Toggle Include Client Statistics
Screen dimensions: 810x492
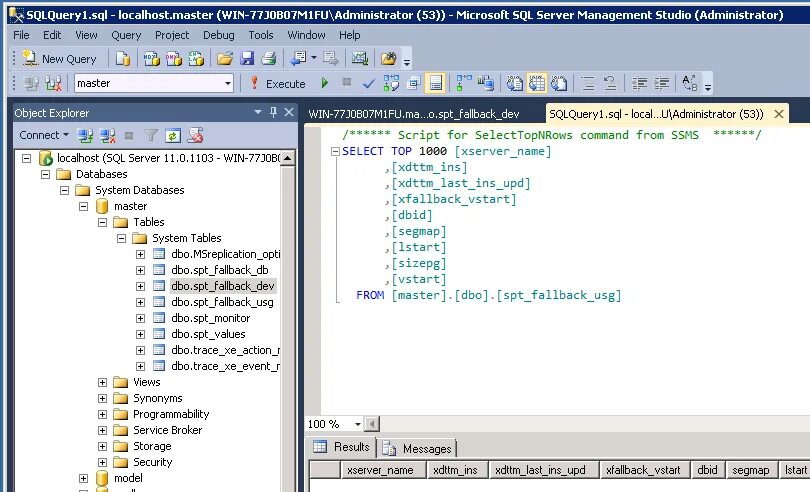[486, 83]
